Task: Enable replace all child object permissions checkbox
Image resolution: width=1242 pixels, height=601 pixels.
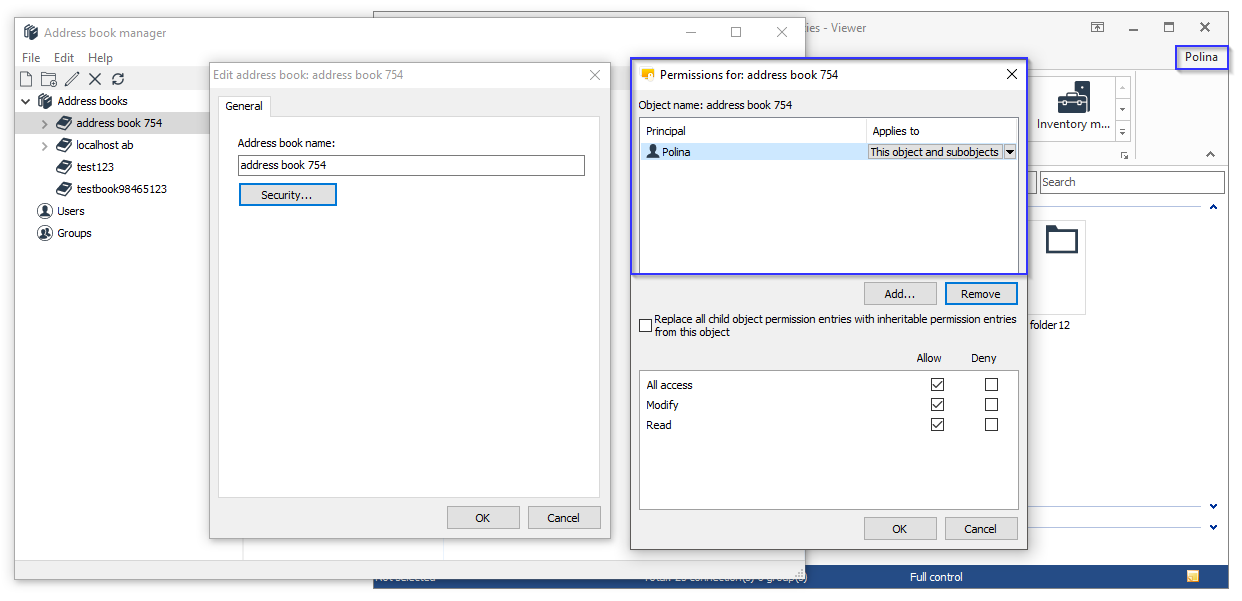Action: pyautogui.click(x=645, y=326)
